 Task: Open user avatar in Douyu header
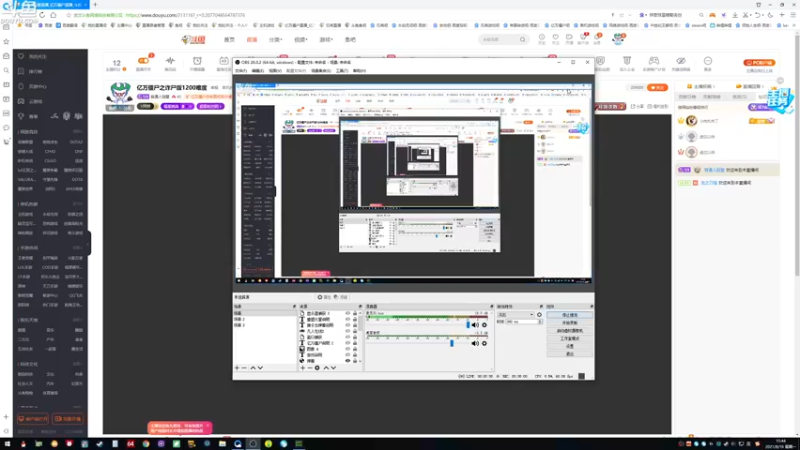(x=618, y=38)
